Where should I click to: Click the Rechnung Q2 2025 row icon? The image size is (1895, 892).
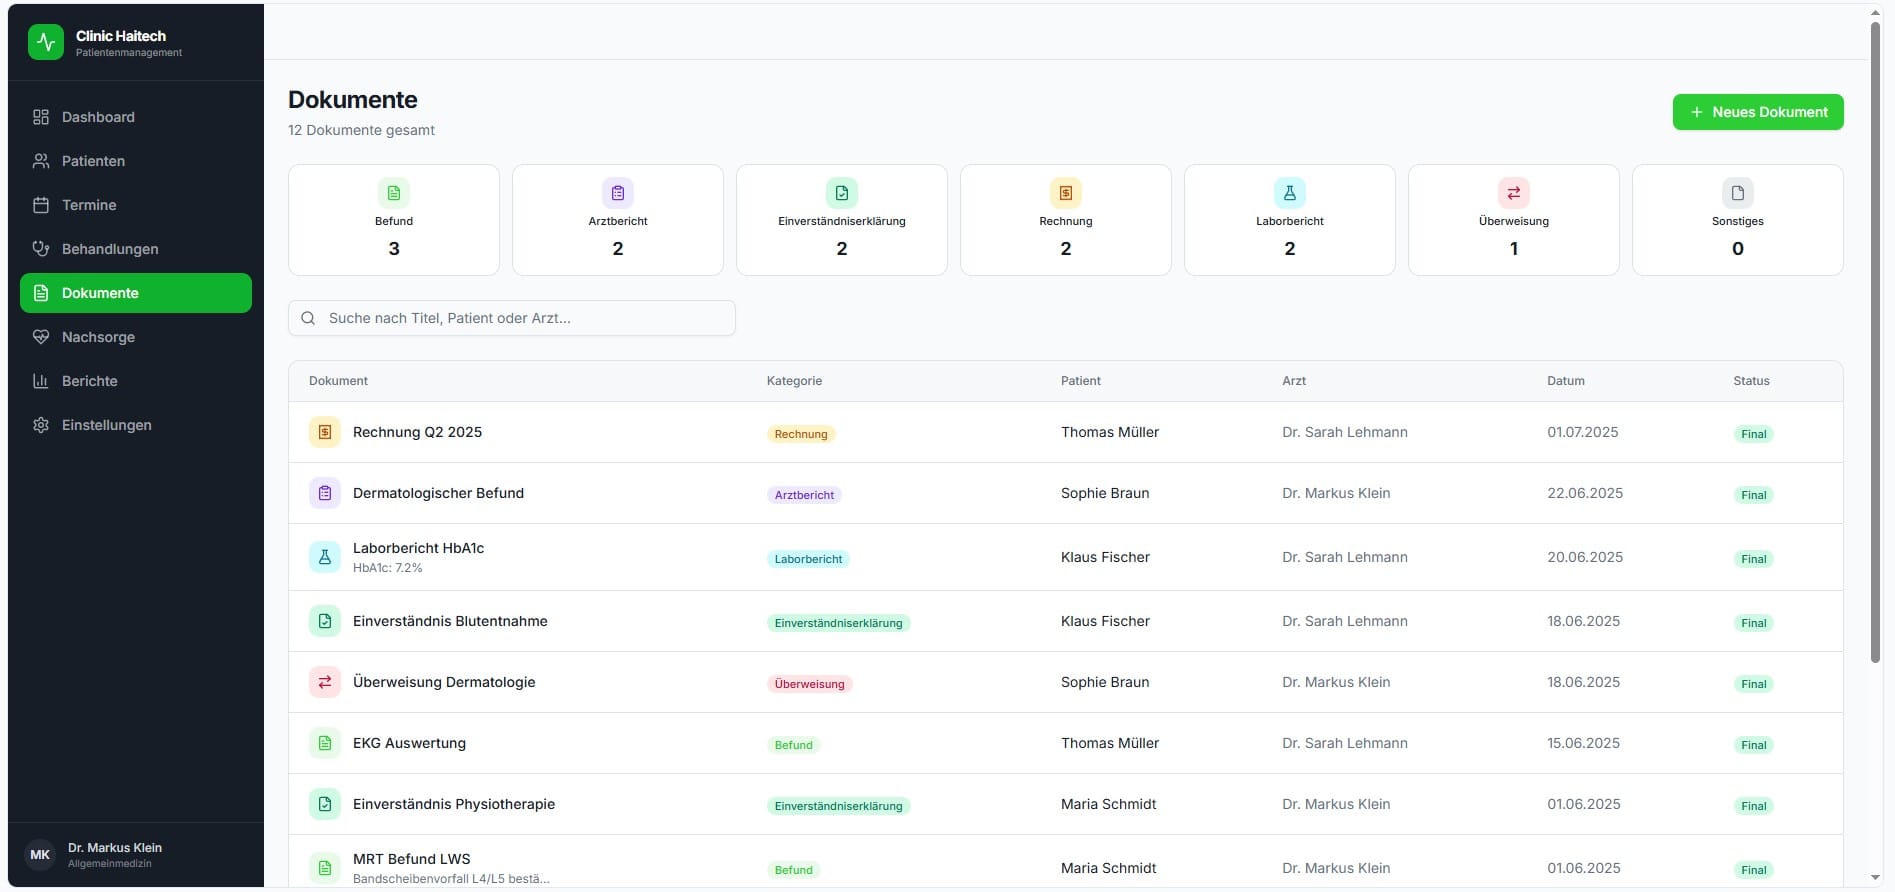(325, 432)
